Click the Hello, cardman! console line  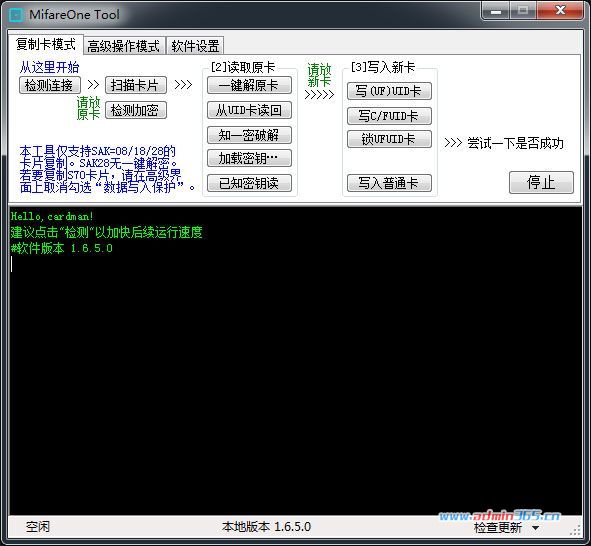52,216
